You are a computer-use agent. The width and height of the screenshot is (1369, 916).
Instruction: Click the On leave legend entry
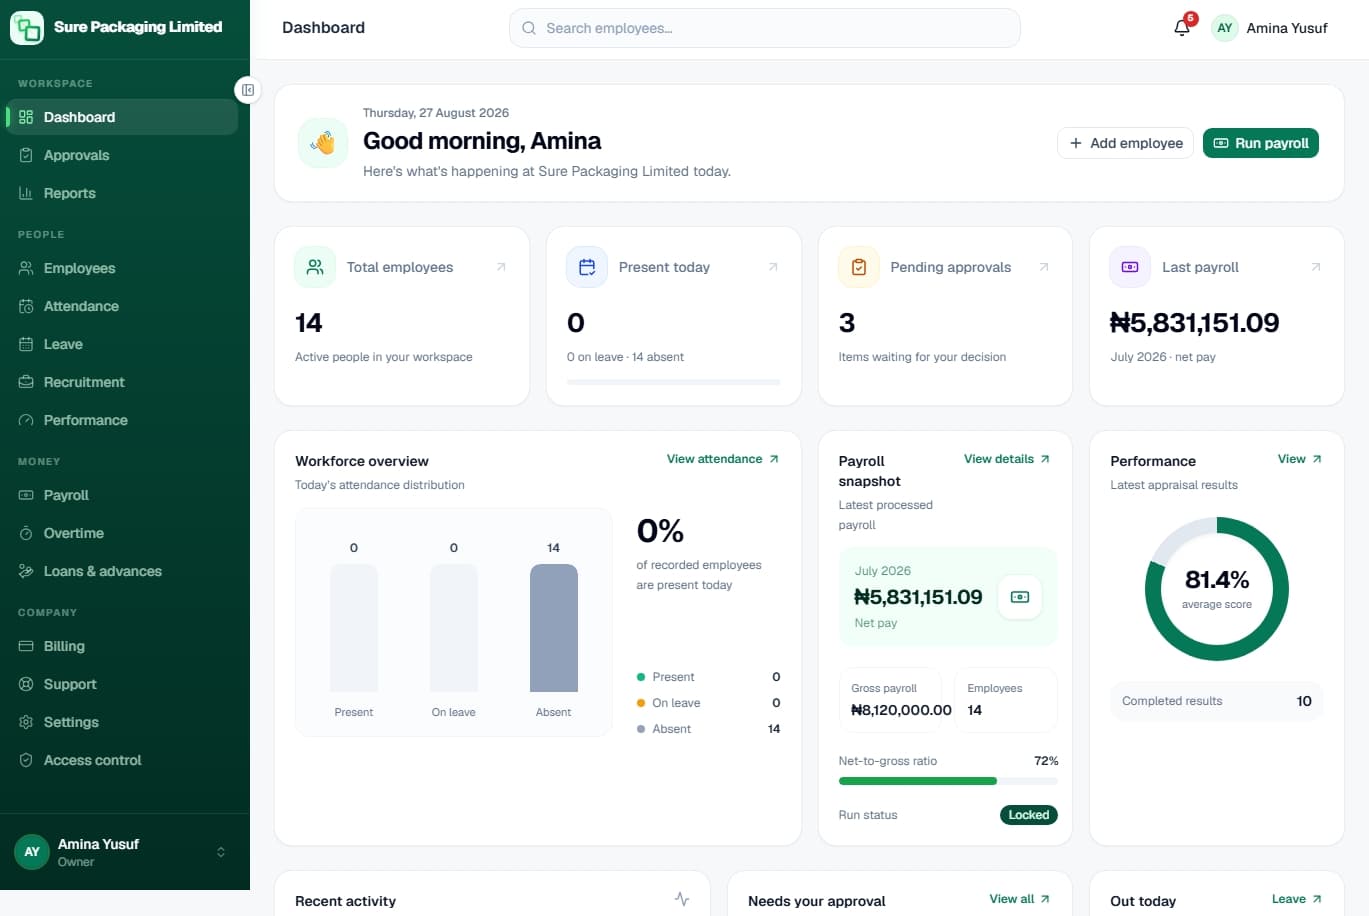709,703
